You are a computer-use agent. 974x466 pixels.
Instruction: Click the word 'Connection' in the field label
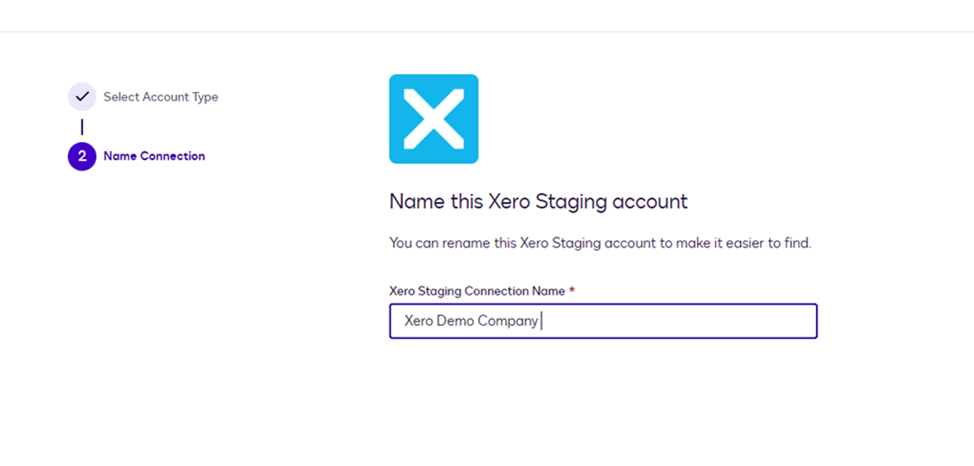click(x=494, y=291)
